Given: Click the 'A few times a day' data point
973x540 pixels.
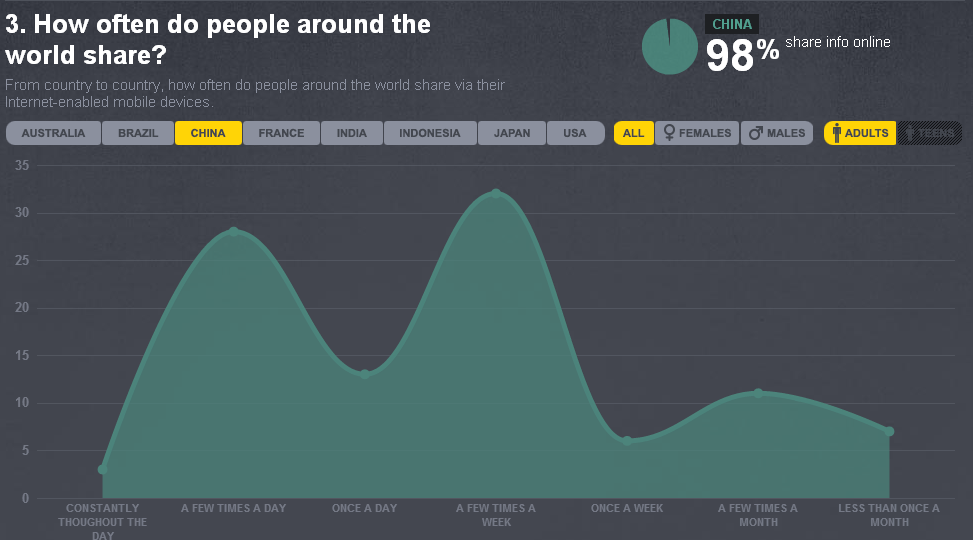Looking at the screenshot, I should [x=234, y=231].
